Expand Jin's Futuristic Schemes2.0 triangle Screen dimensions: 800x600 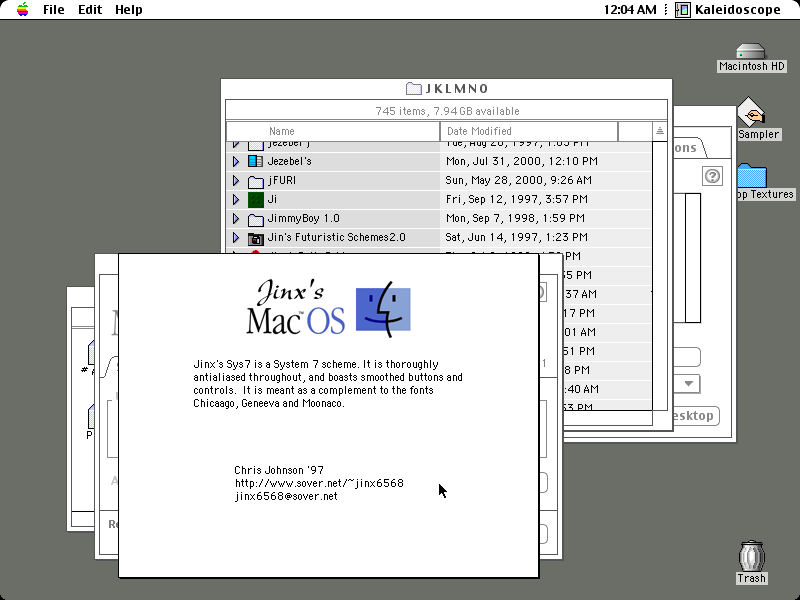click(x=236, y=237)
